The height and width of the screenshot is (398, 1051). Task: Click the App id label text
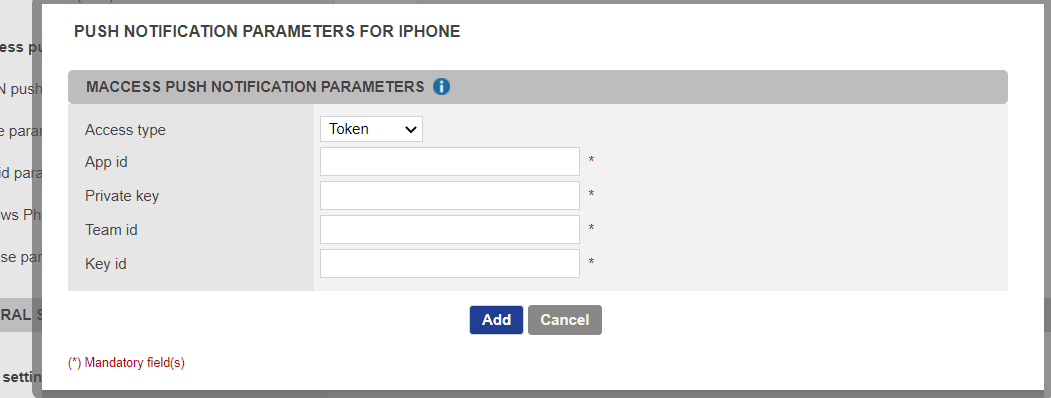[106, 162]
